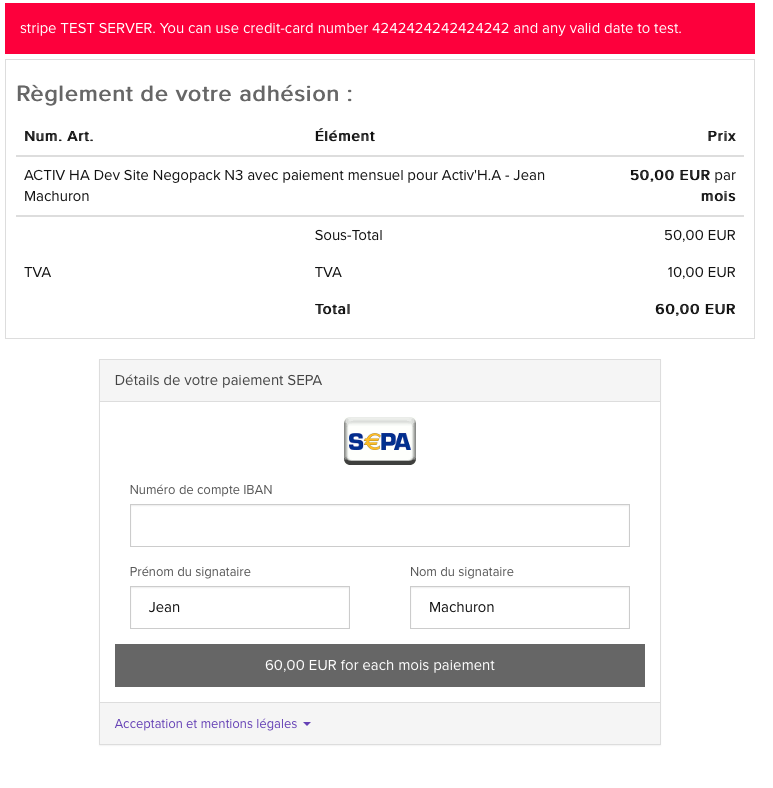Image resolution: width=773 pixels, height=788 pixels.
Task: Click the Élément column header
Action: coord(345,136)
